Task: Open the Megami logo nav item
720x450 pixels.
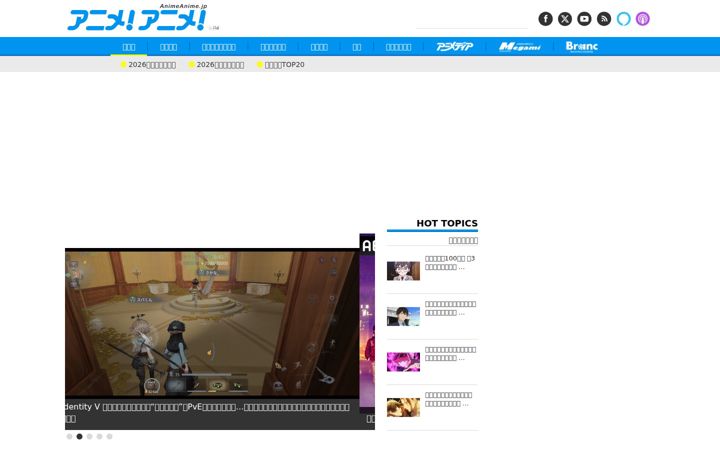Action: 519,47
